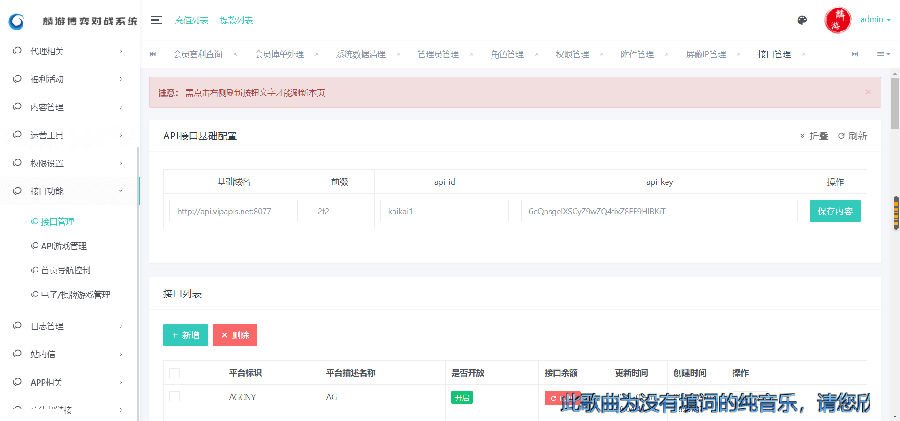This screenshot has height=421, width=900.
Task: Toggle the green 开启 status on AG row
Action: [461, 397]
